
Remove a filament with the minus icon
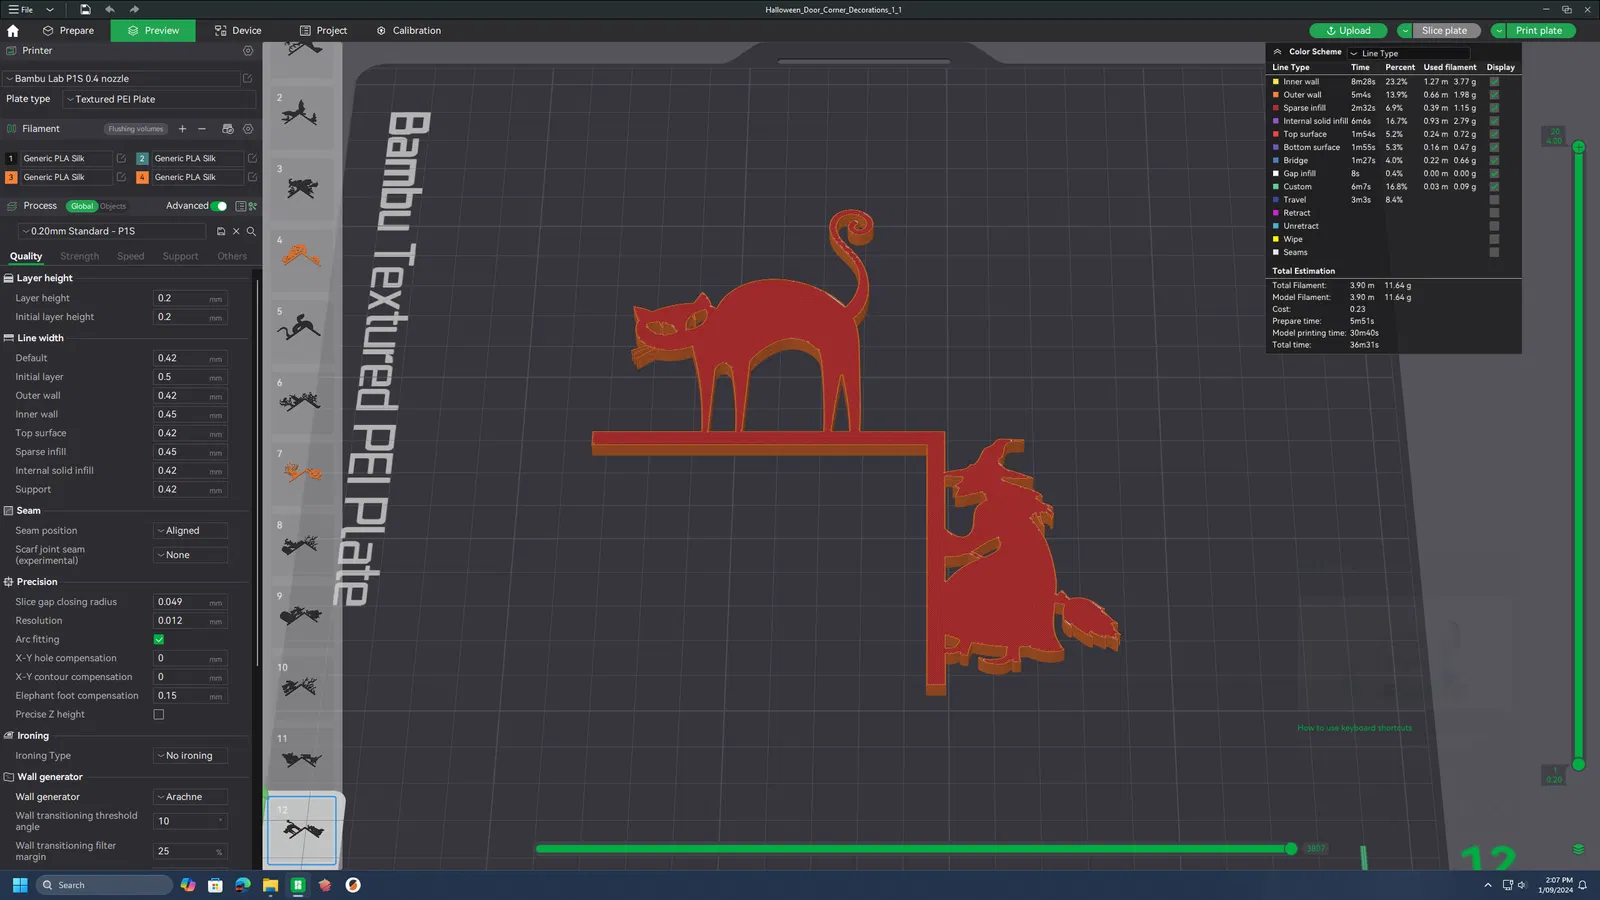point(202,129)
